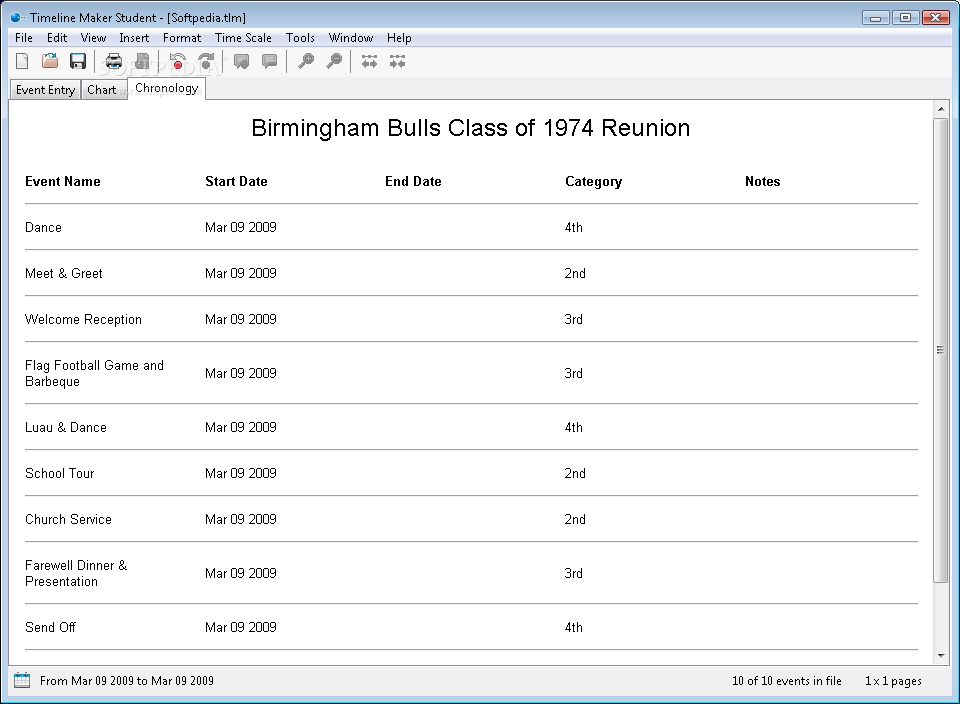Select the Luau & Dance event
Viewport: 960px width, 704px height.
(x=66, y=427)
